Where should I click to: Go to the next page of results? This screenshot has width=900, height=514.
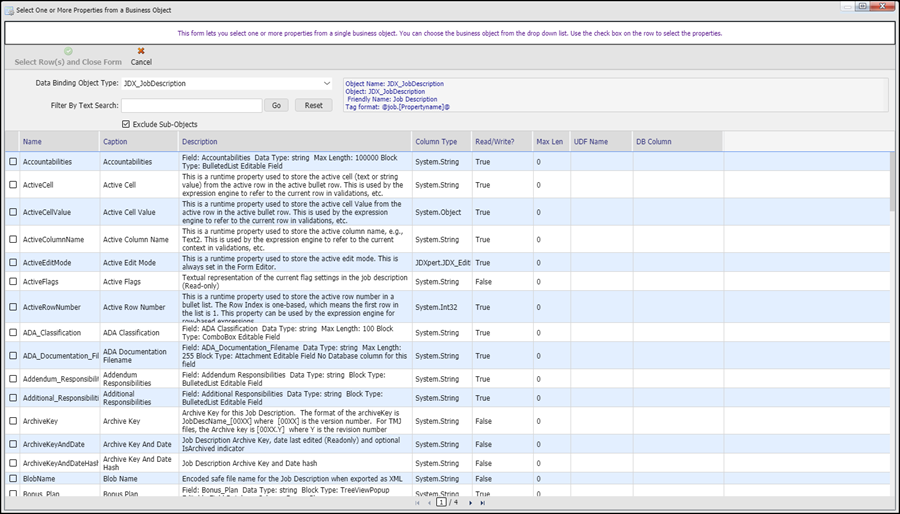[x=470, y=503]
